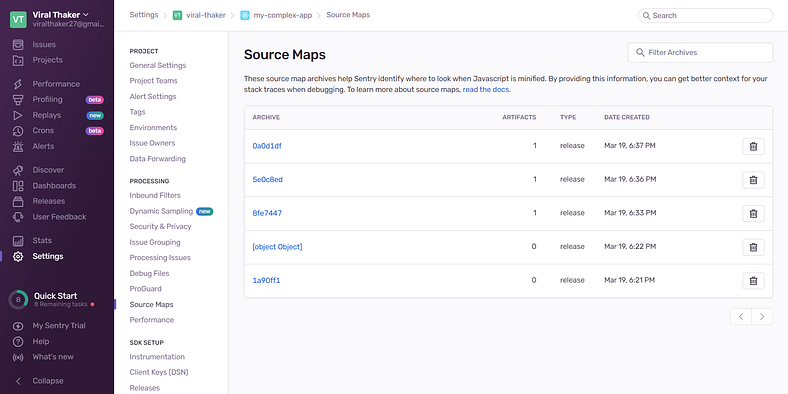Open Project Teams settings
Image resolution: width=788 pixels, height=394 pixels.
click(153, 81)
